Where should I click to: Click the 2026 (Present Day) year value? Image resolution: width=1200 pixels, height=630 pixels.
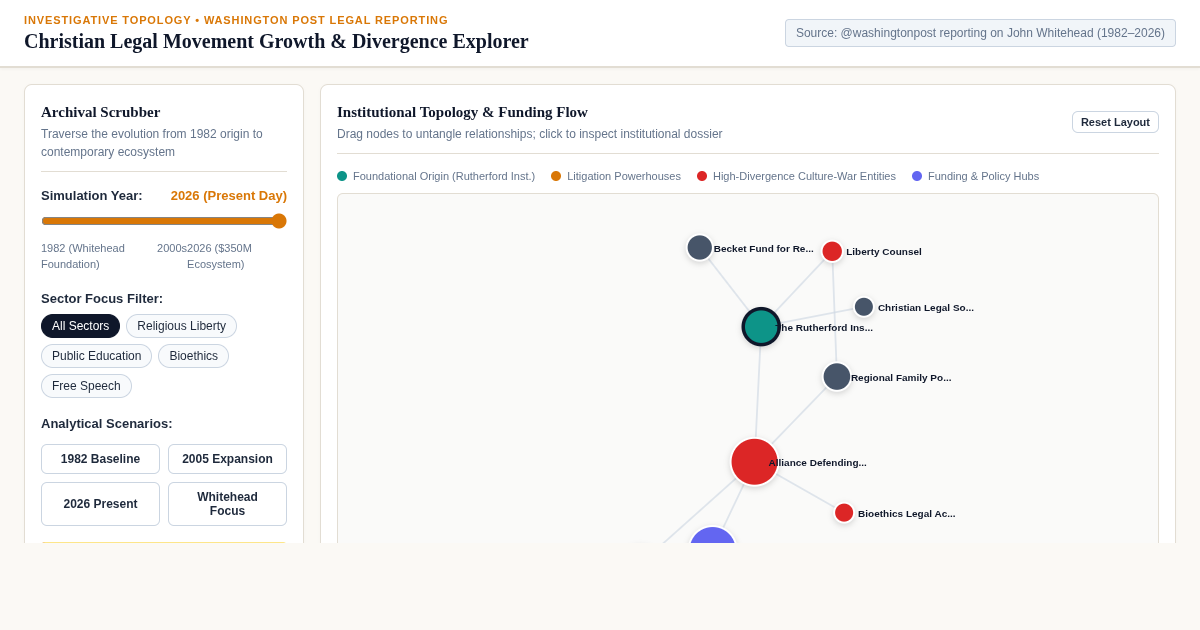pos(229,196)
